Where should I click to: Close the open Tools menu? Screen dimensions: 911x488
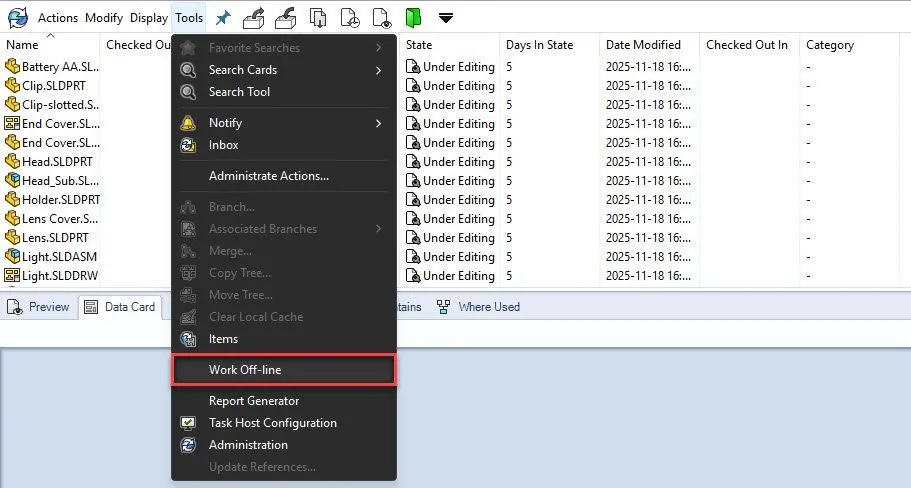pos(189,18)
